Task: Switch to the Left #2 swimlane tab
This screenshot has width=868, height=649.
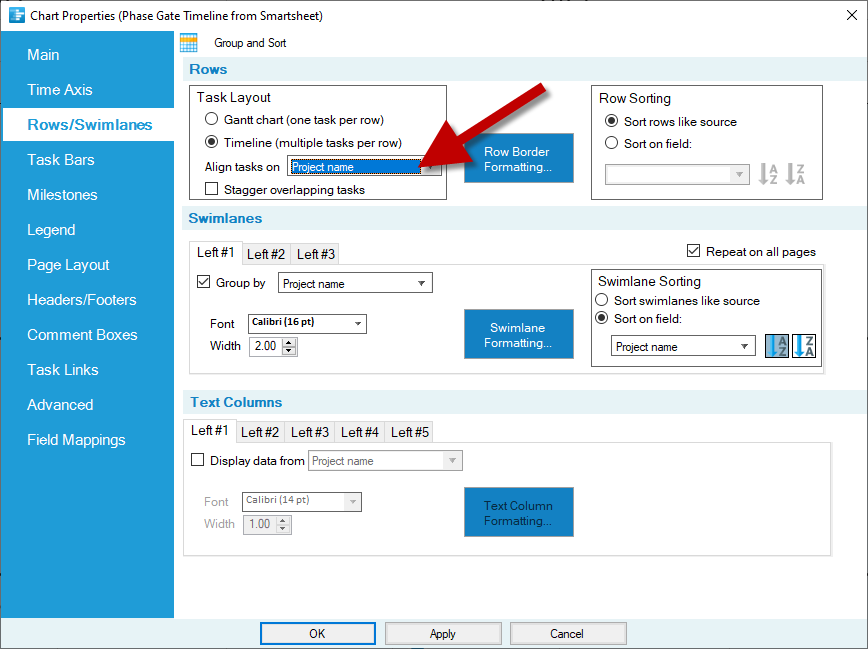Action: (x=265, y=254)
